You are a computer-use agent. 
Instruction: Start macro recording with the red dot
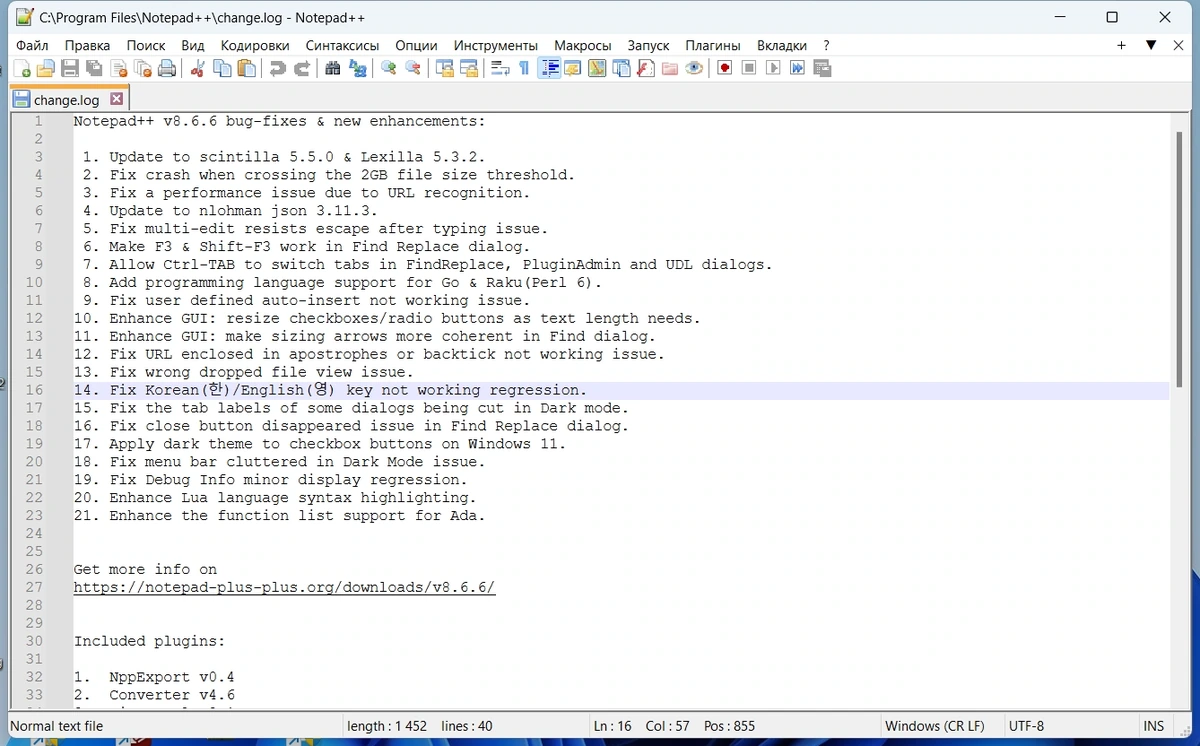pyautogui.click(x=725, y=68)
